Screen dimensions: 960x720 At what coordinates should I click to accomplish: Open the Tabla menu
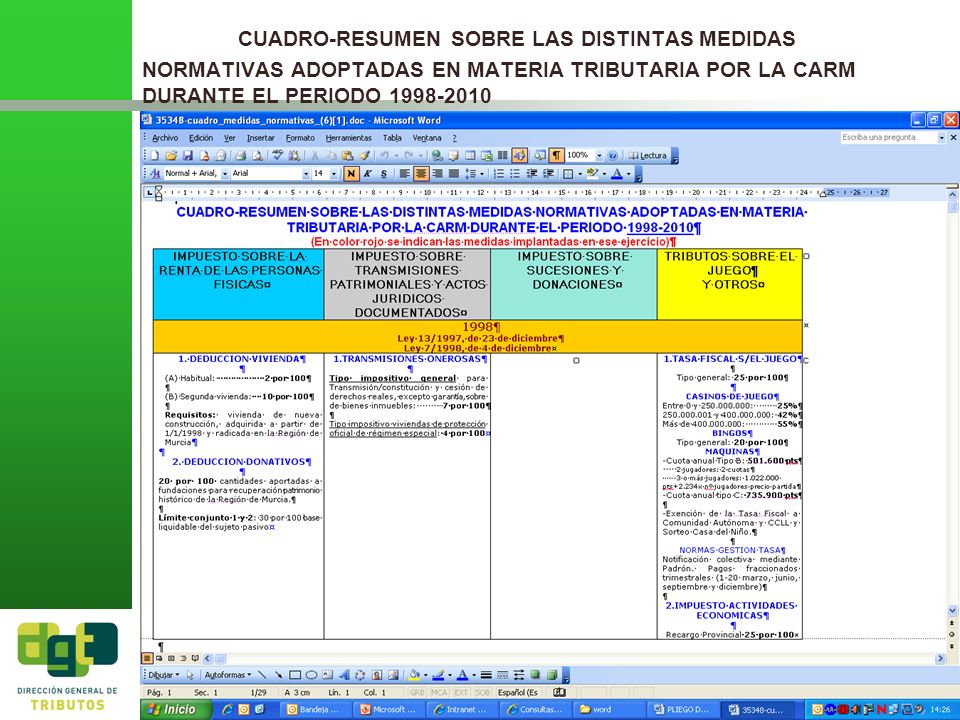392,138
